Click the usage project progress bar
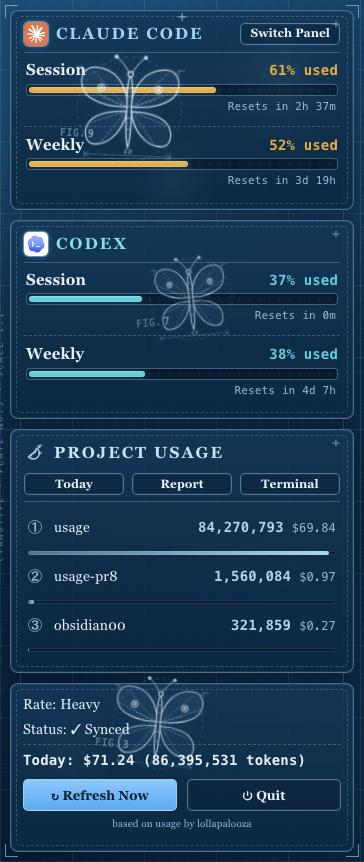 (x=181, y=553)
